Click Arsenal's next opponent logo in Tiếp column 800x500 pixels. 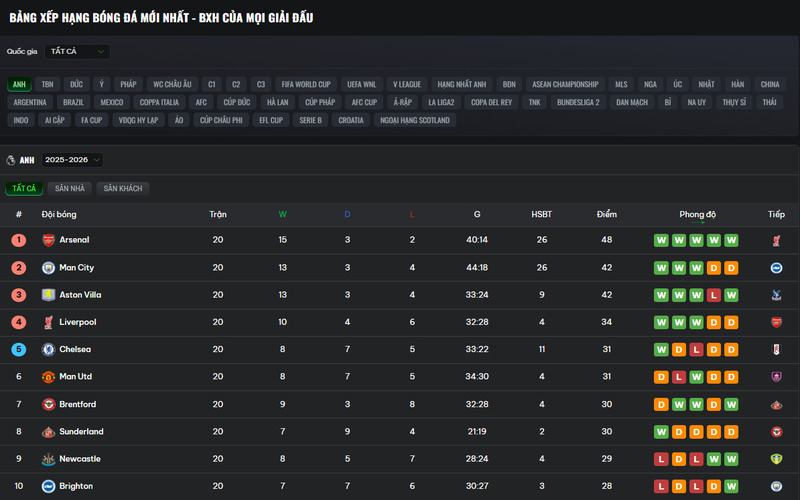(x=776, y=241)
